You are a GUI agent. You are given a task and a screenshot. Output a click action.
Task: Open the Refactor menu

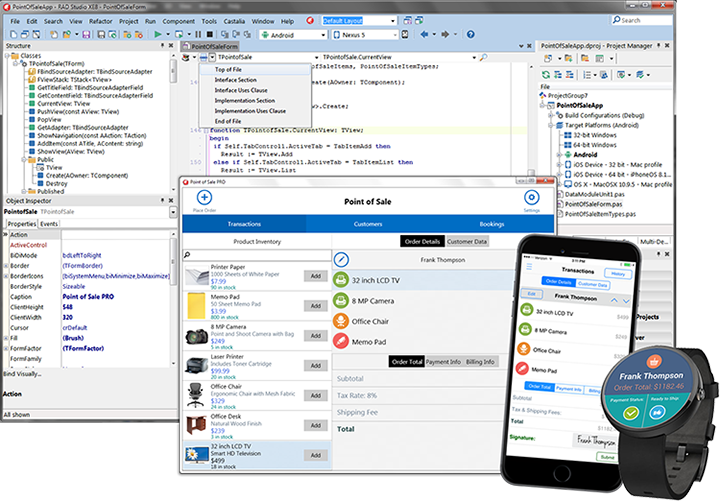pyautogui.click(x=101, y=21)
